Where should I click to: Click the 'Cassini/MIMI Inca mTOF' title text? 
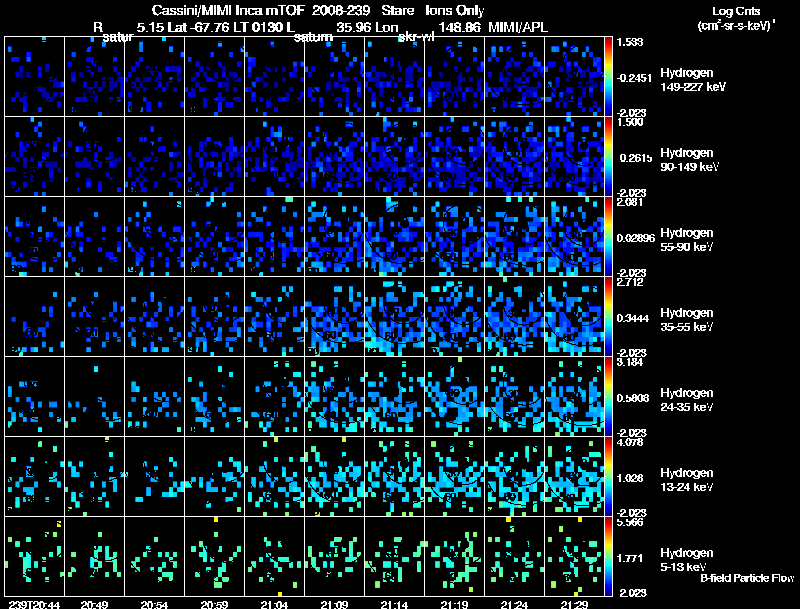click(x=228, y=11)
